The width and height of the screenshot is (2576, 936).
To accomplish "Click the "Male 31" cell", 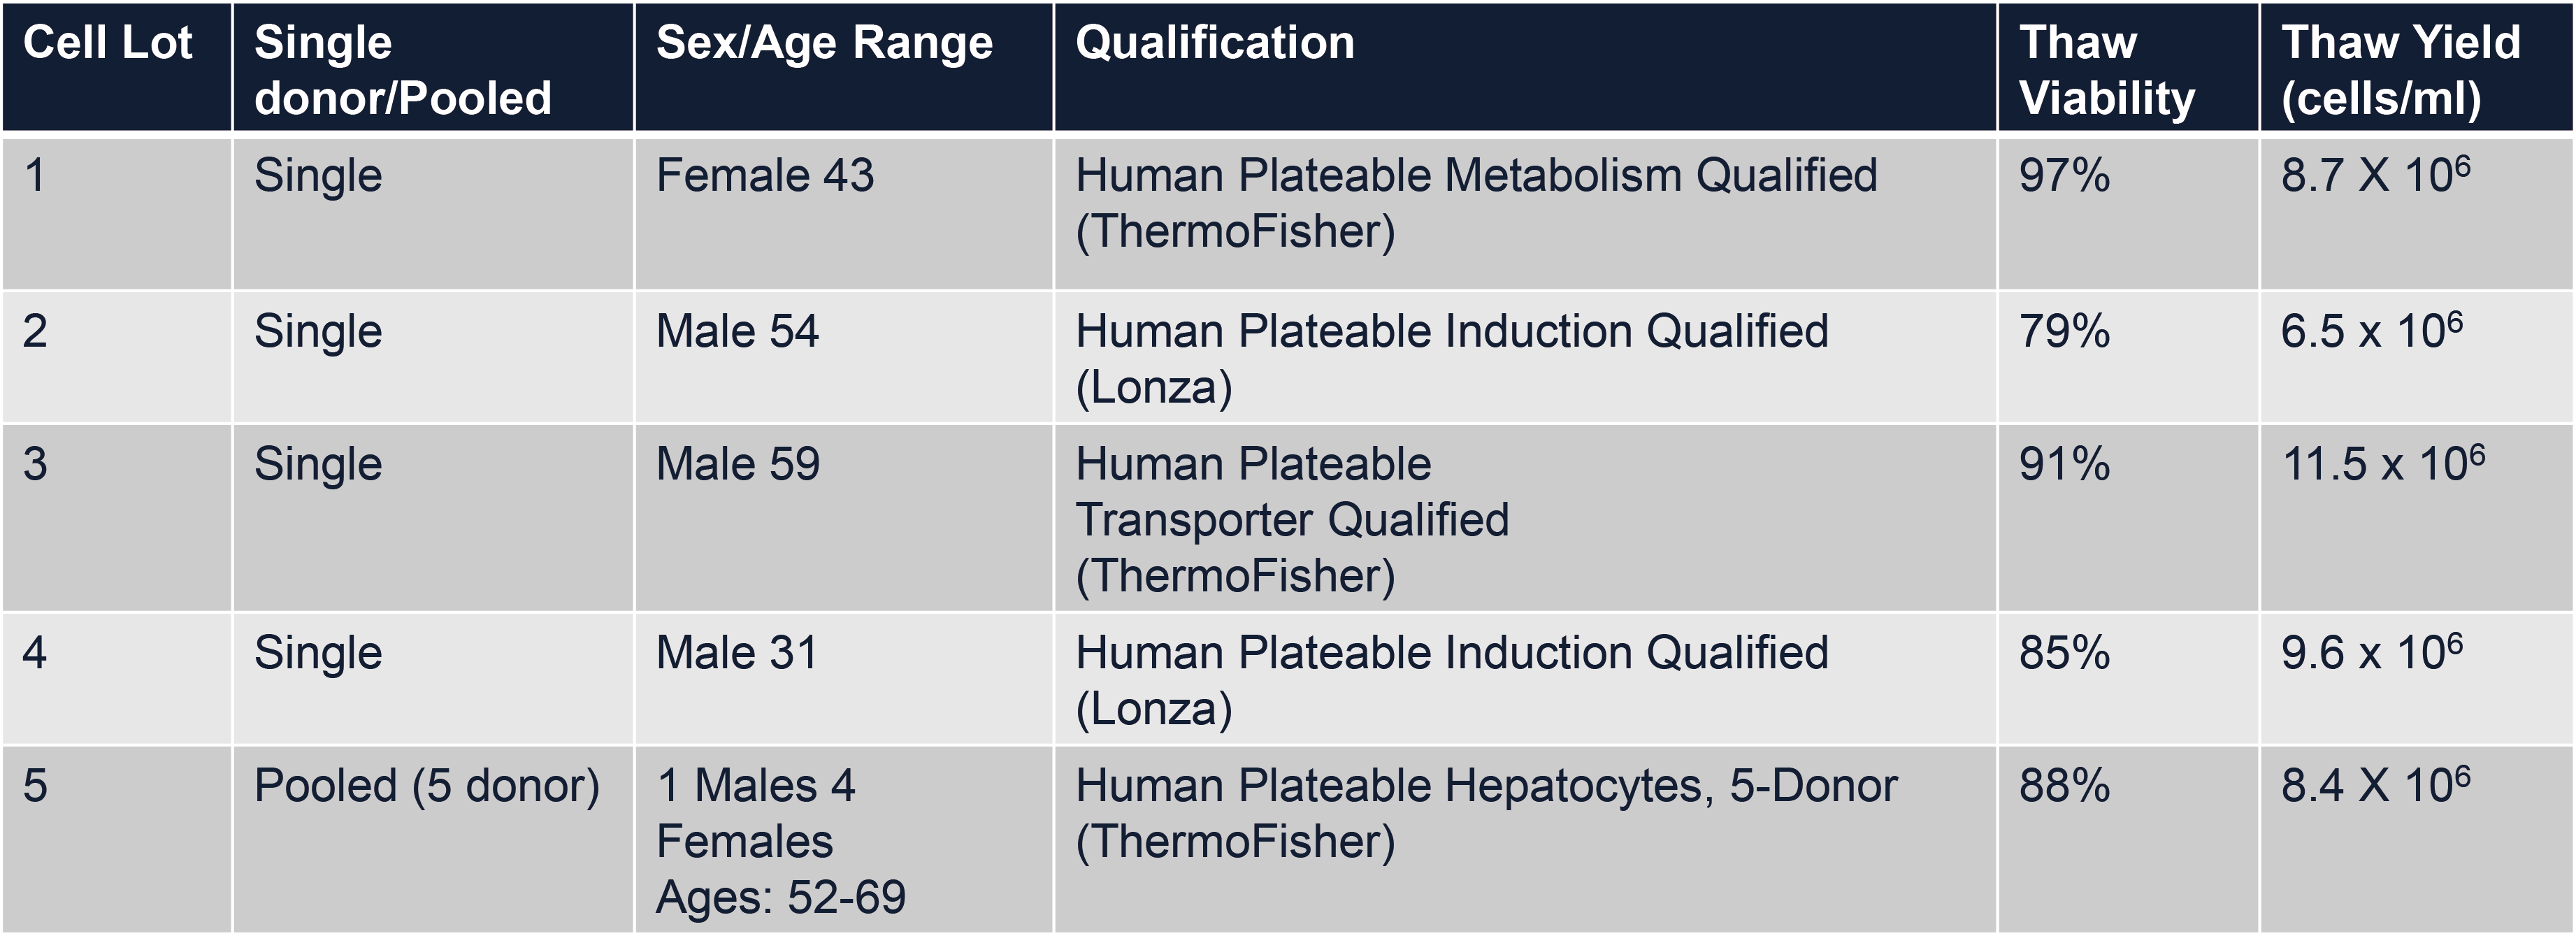I will [x=737, y=653].
